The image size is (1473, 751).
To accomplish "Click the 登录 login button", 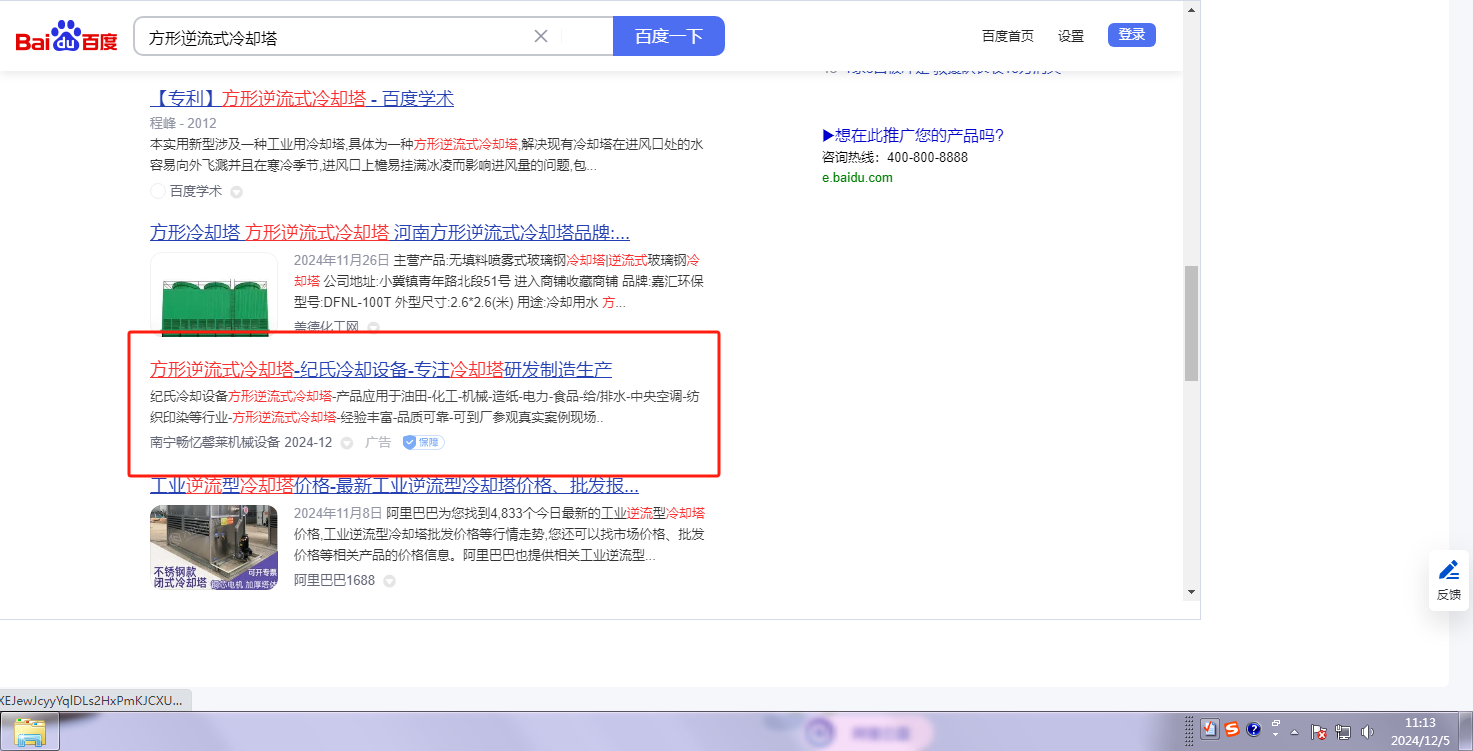I will [x=1131, y=35].
